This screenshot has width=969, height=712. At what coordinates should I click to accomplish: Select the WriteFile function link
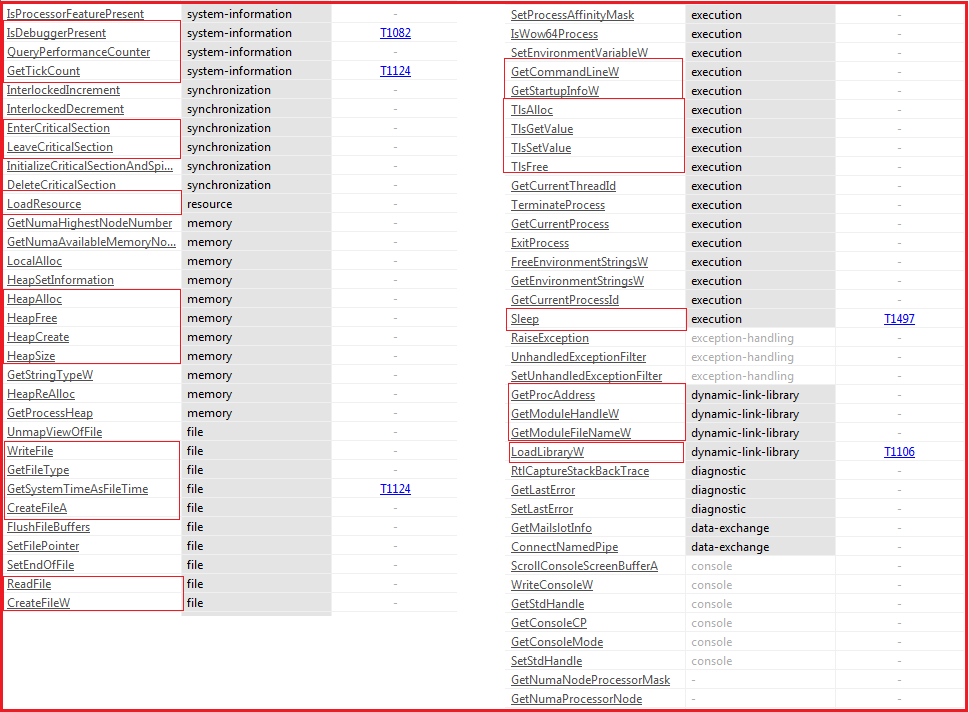coord(30,451)
